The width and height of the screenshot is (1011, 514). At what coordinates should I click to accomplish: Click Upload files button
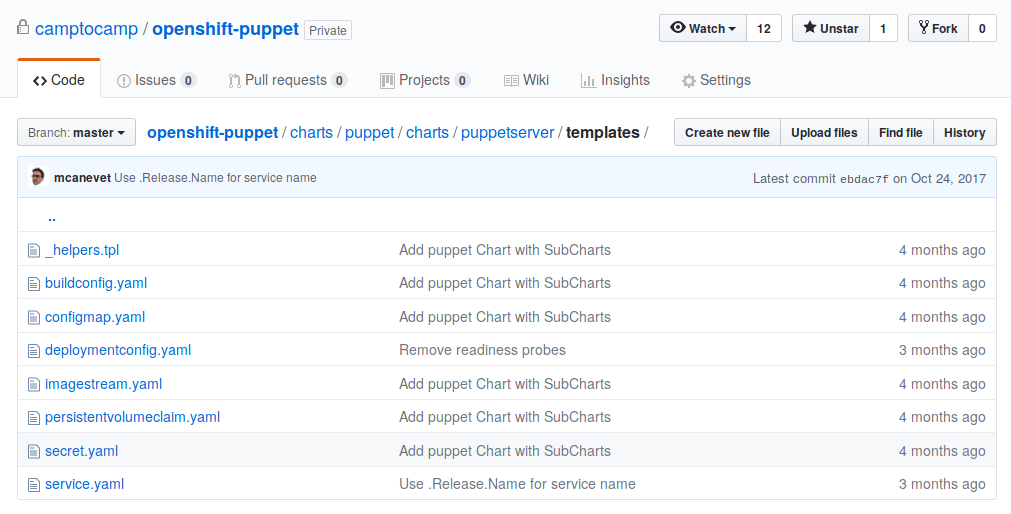click(825, 132)
